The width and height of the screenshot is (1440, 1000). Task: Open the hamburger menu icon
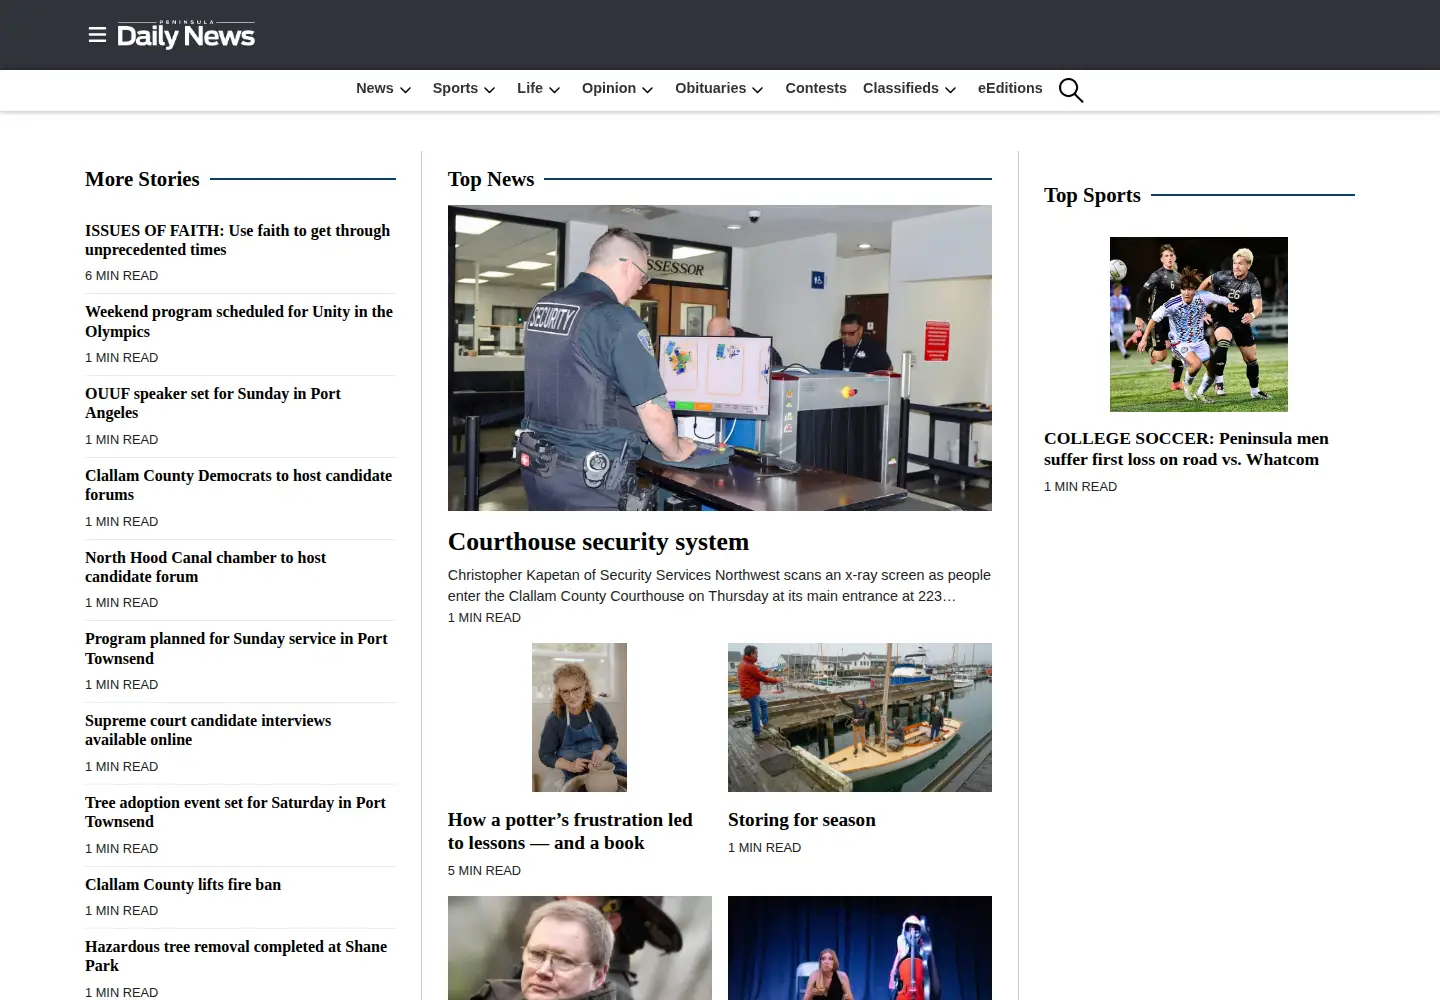[x=97, y=35]
